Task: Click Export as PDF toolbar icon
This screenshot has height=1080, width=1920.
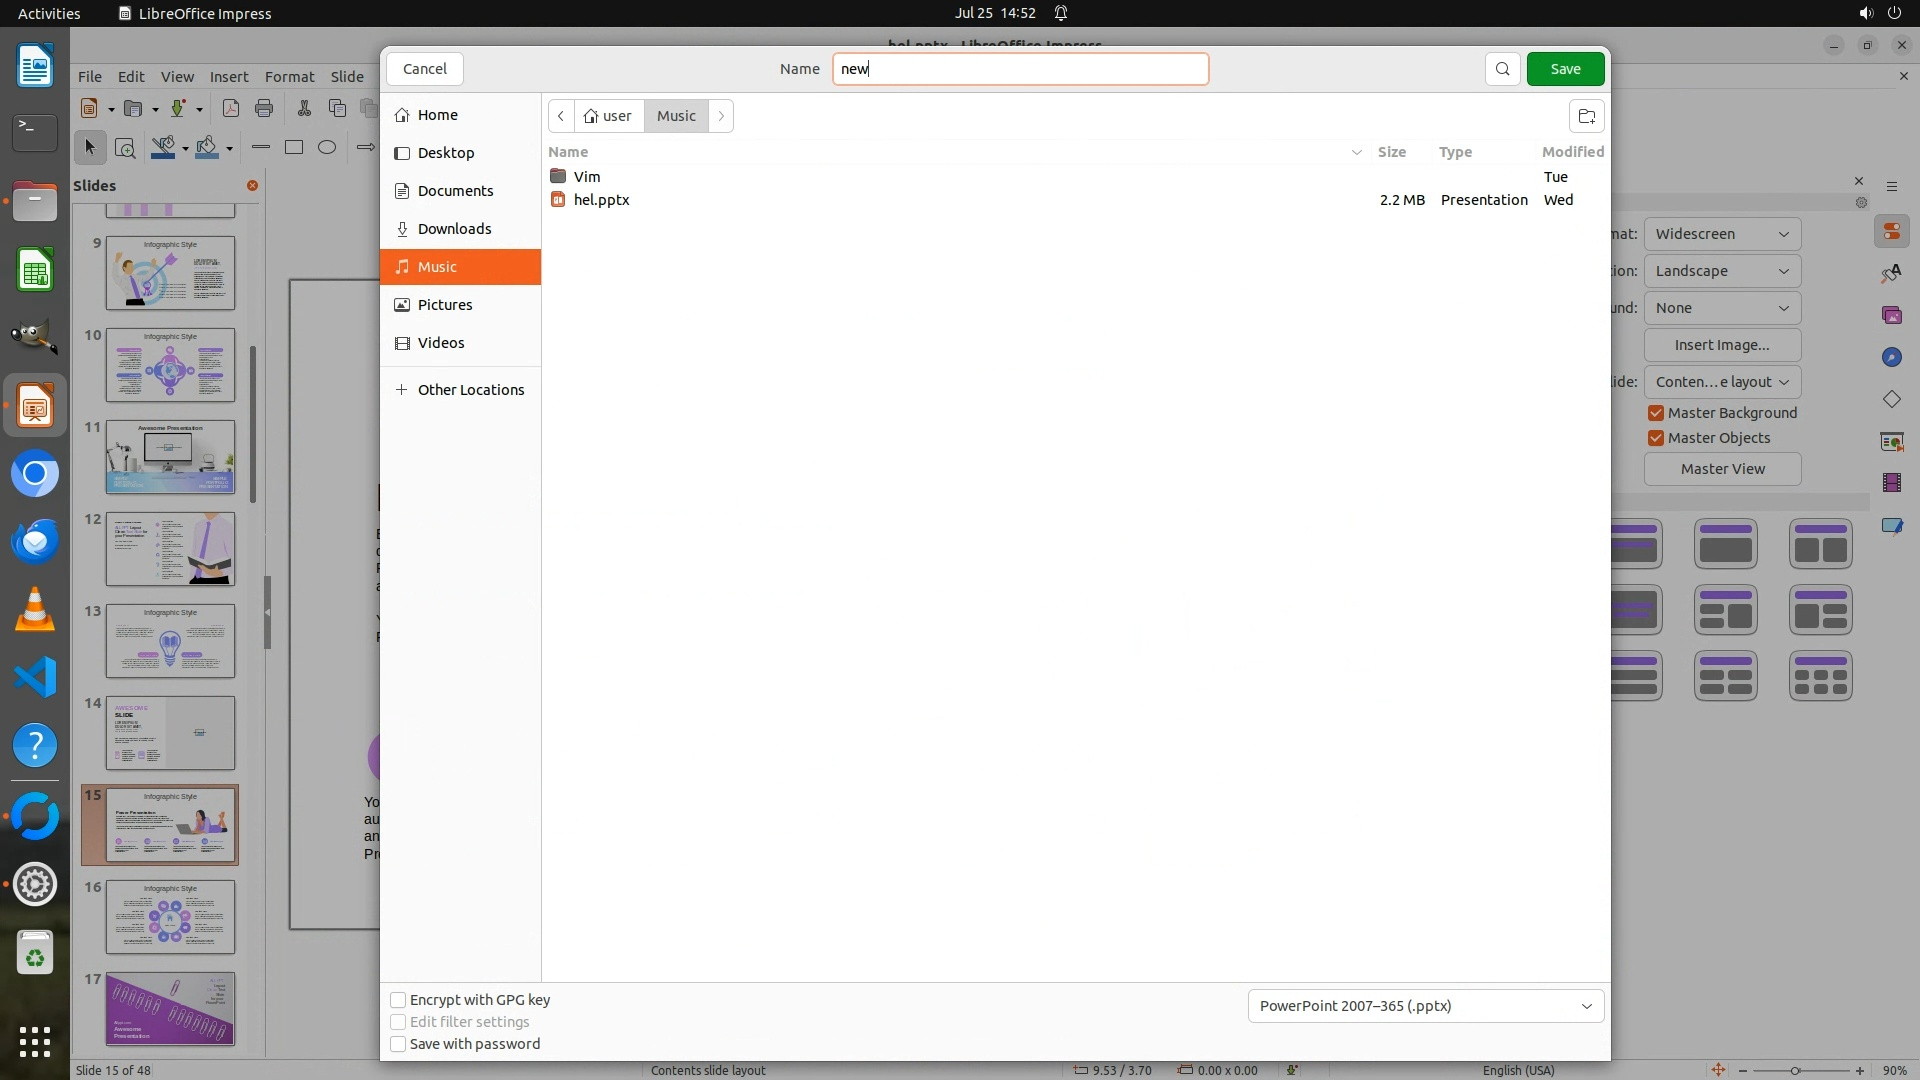Action: click(x=231, y=108)
